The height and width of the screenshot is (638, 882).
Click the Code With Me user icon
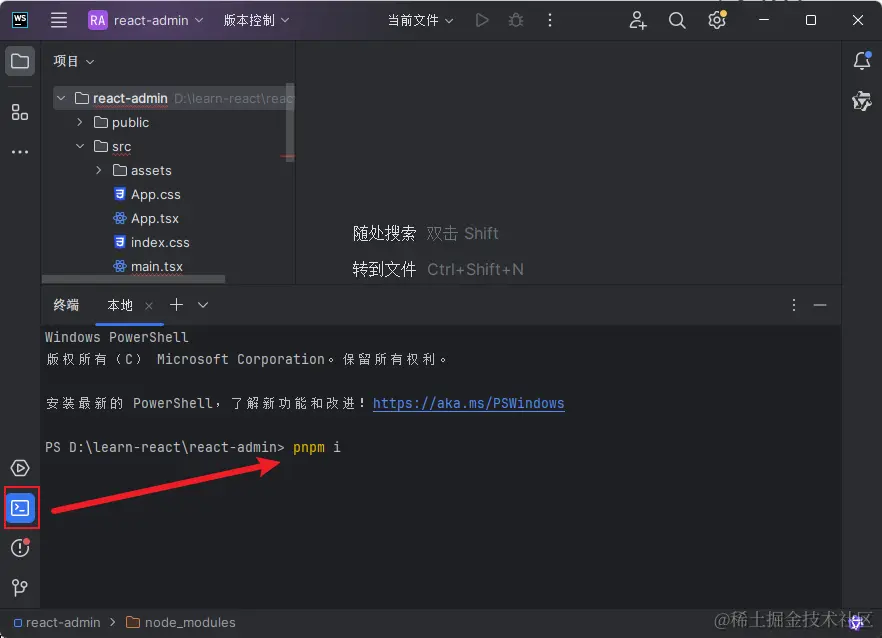pyautogui.click(x=638, y=20)
